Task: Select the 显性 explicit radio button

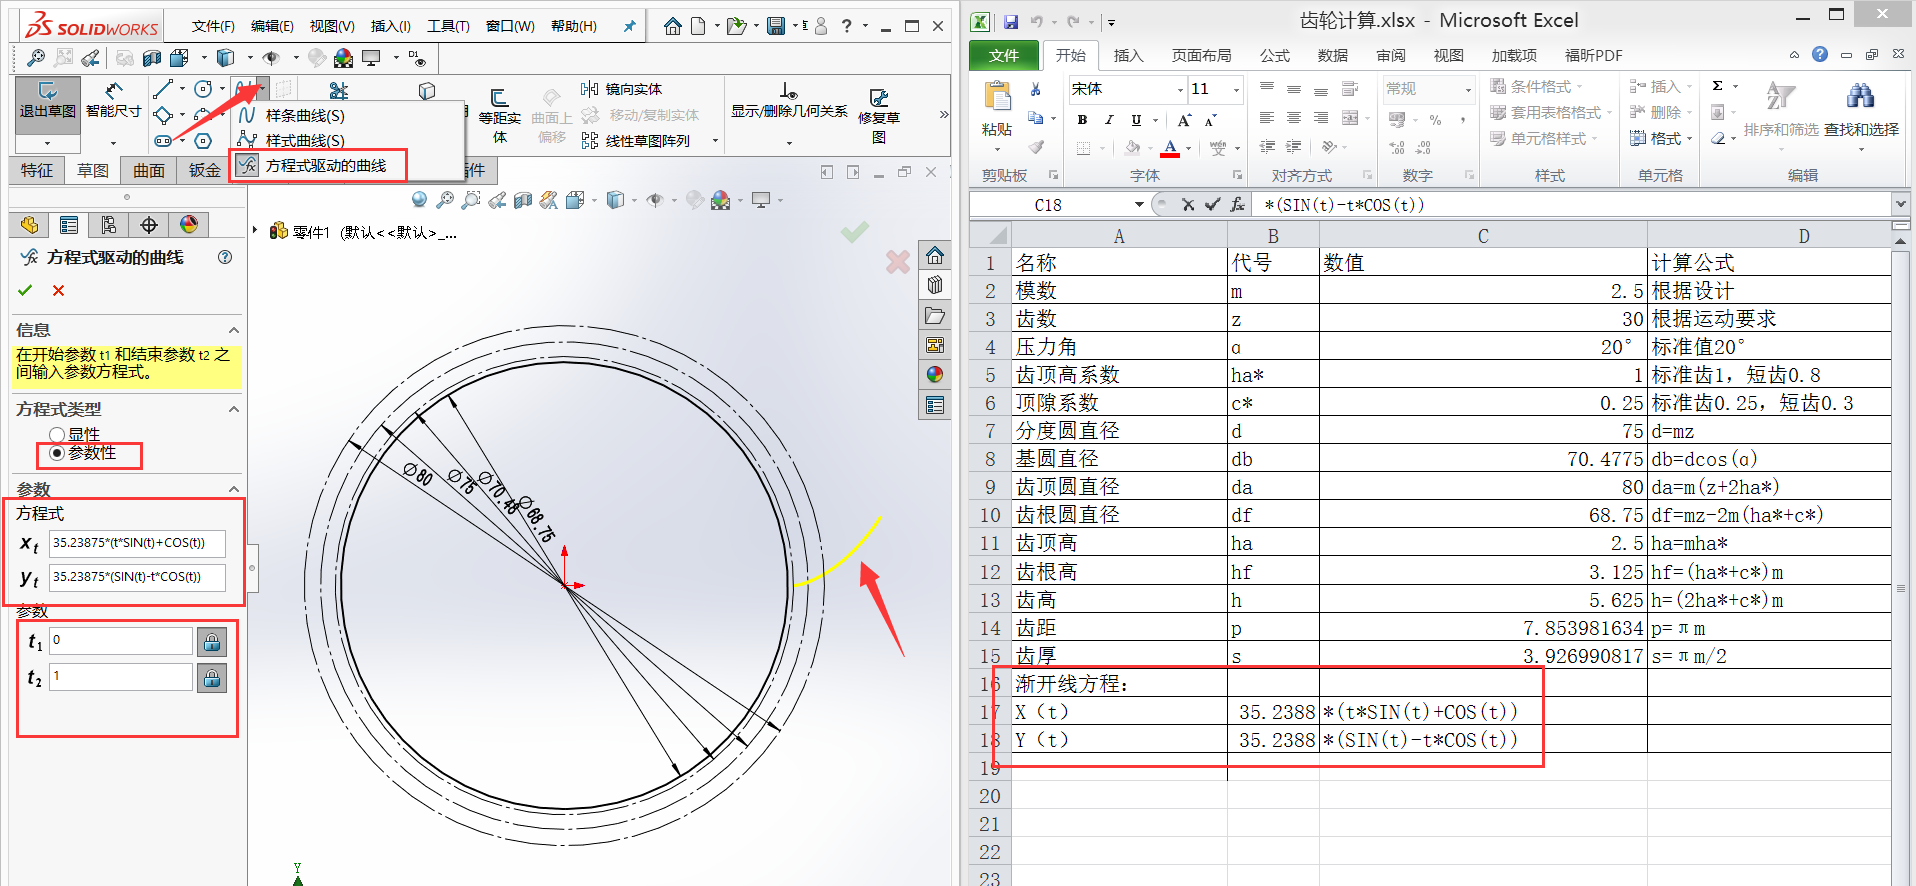Action: (57, 434)
